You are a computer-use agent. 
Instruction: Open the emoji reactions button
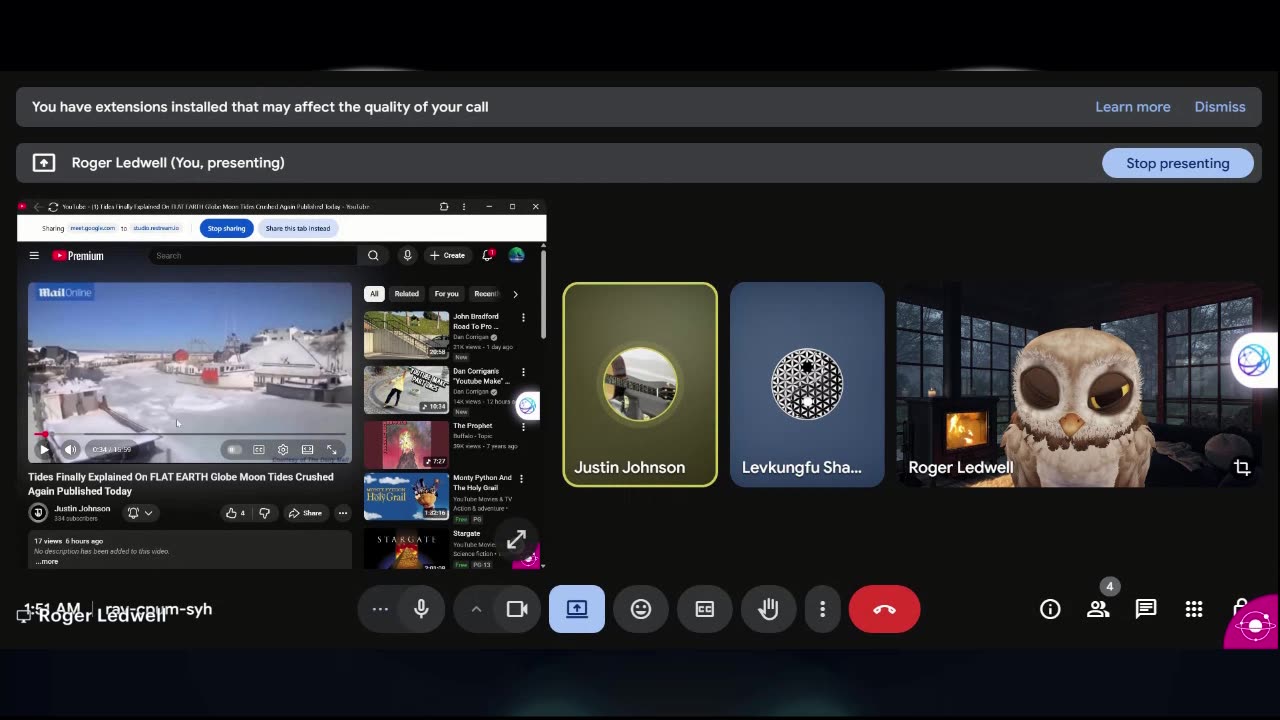pyautogui.click(x=641, y=609)
